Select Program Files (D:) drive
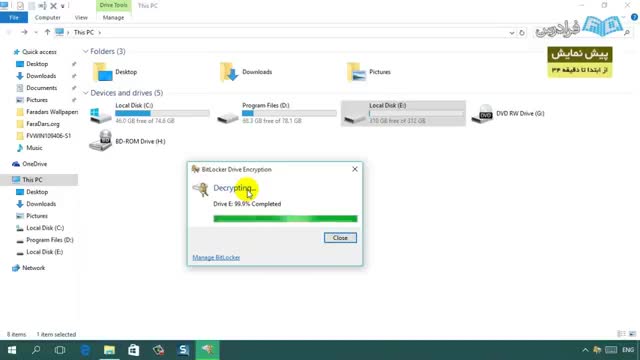Viewport: 640px width, 360px height. click(276, 113)
